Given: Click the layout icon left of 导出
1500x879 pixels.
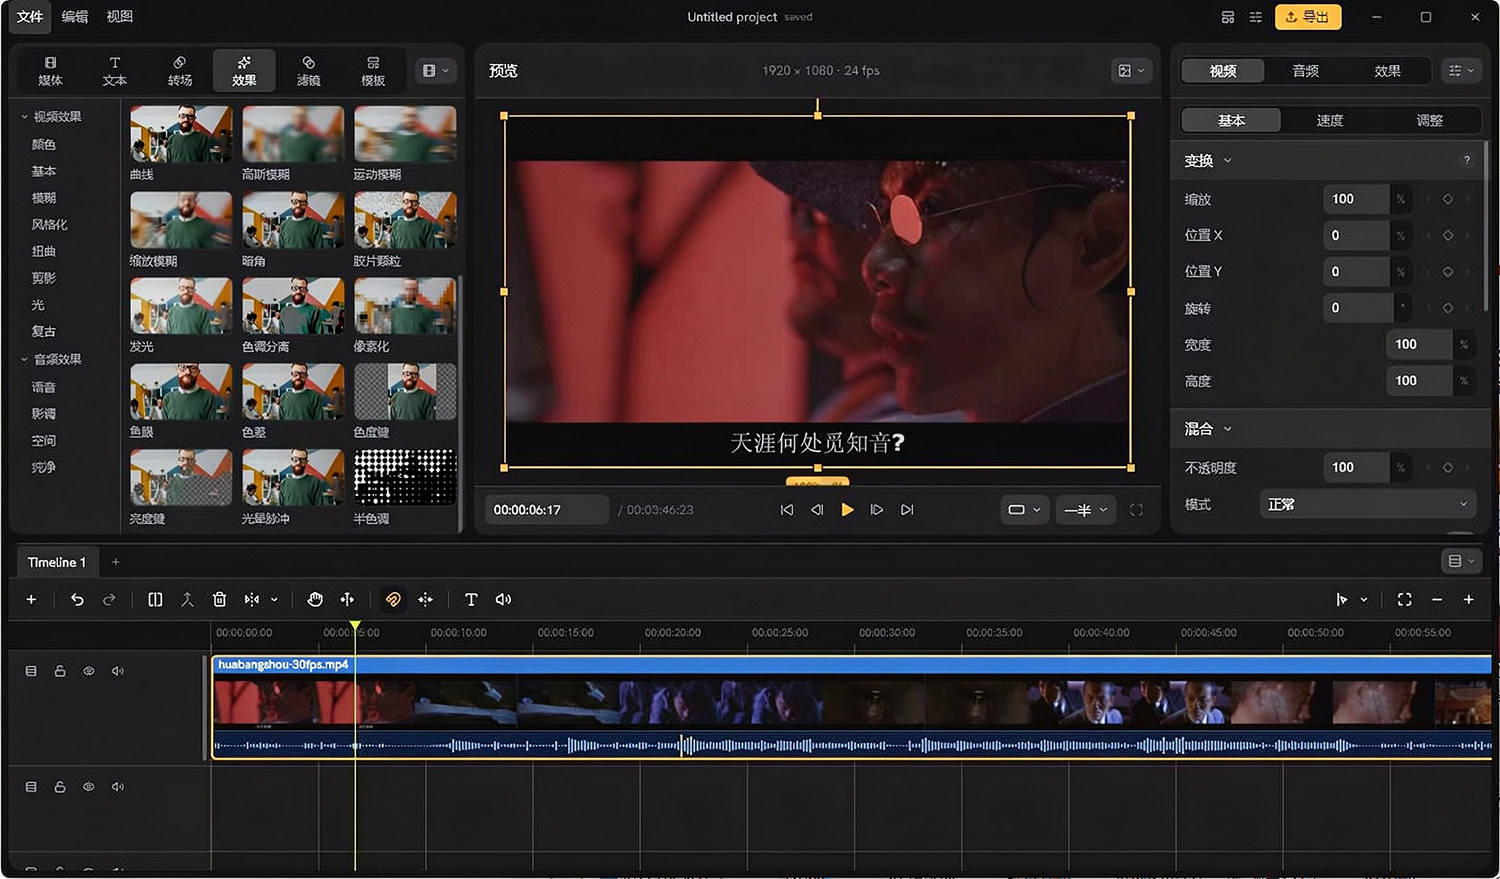Looking at the screenshot, I should pyautogui.click(x=1228, y=17).
